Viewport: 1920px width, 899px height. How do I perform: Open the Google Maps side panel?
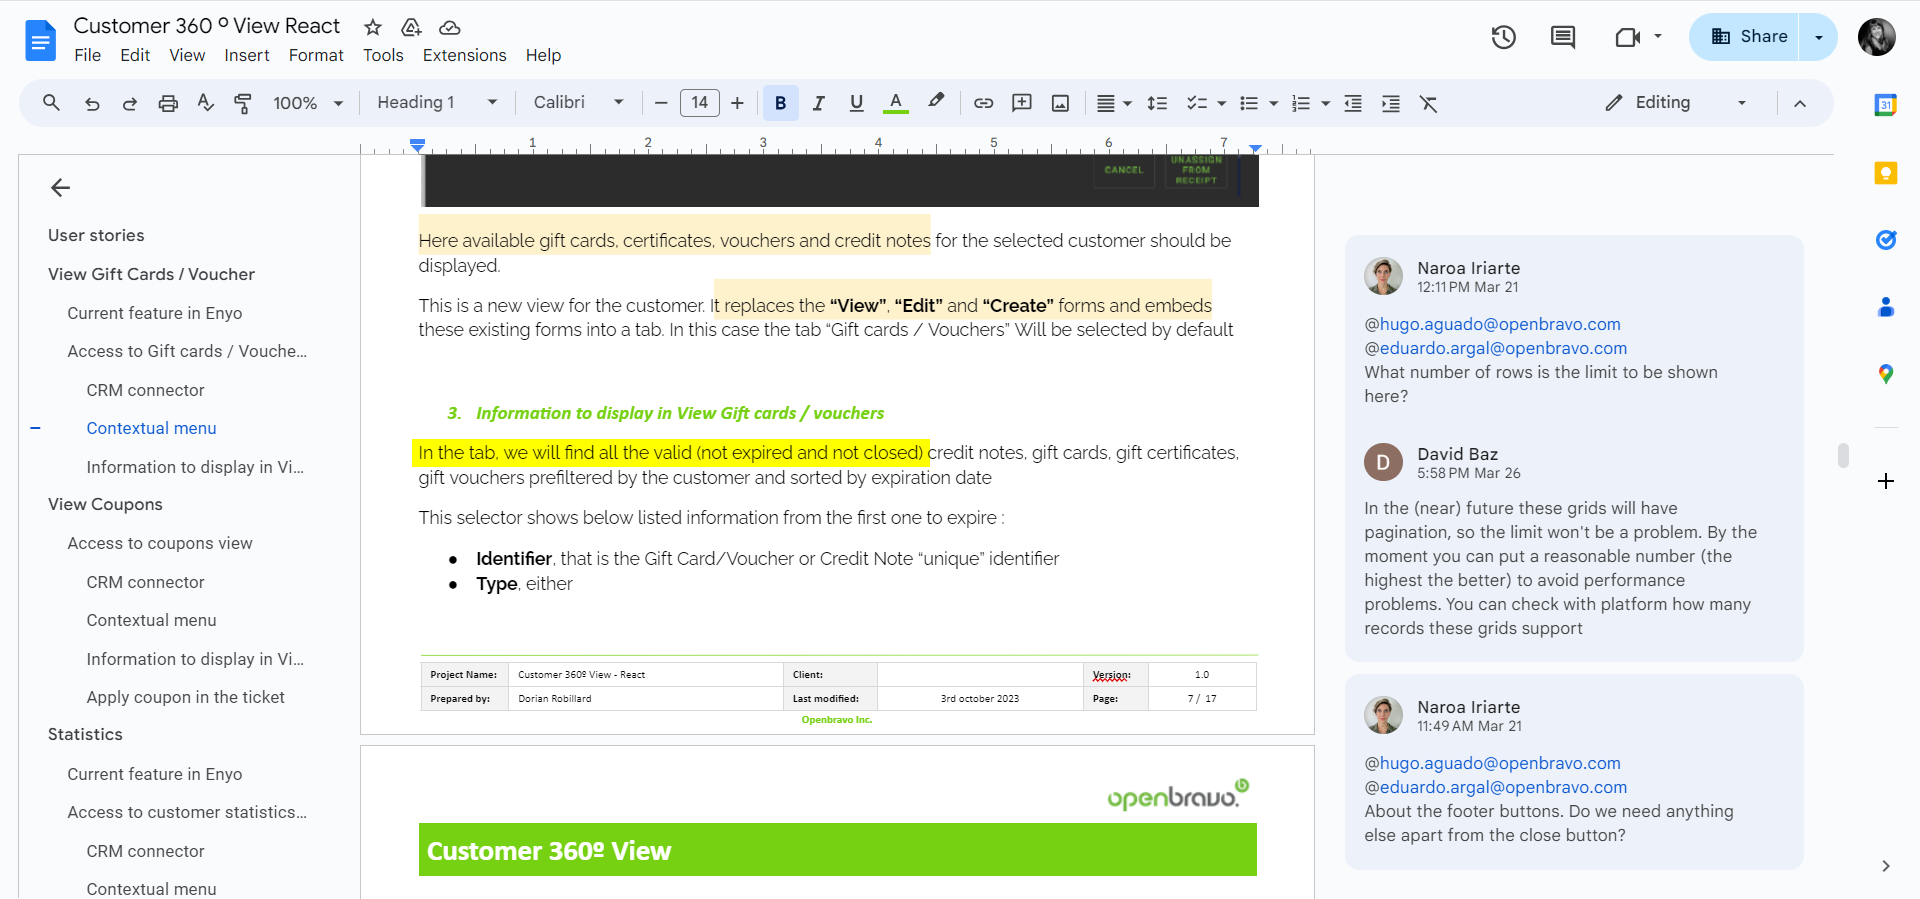pos(1886,374)
